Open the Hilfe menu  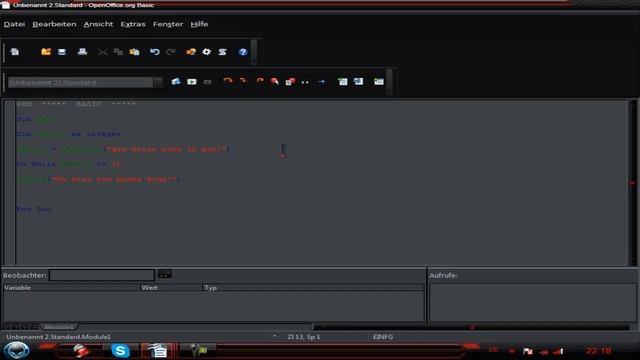(199, 24)
